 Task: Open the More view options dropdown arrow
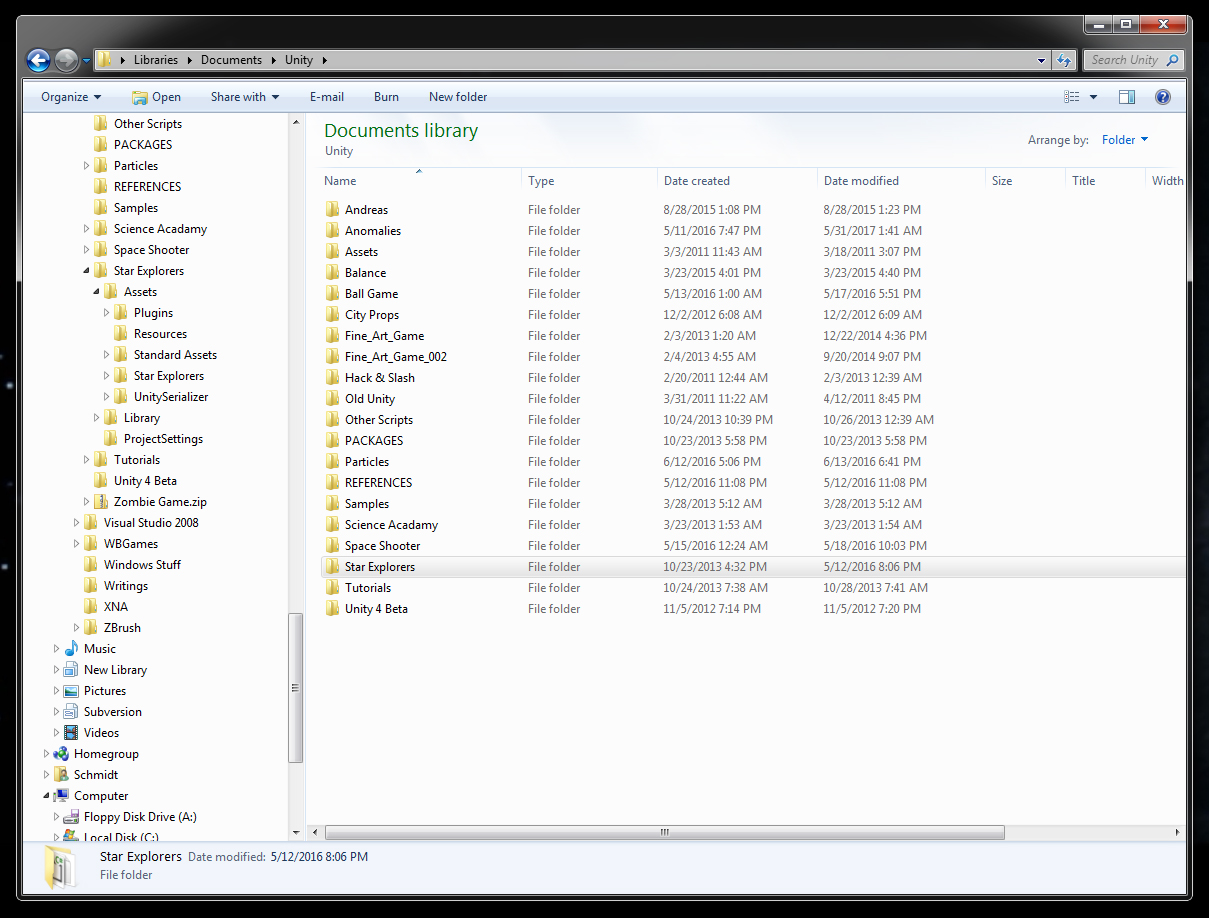coord(1093,97)
